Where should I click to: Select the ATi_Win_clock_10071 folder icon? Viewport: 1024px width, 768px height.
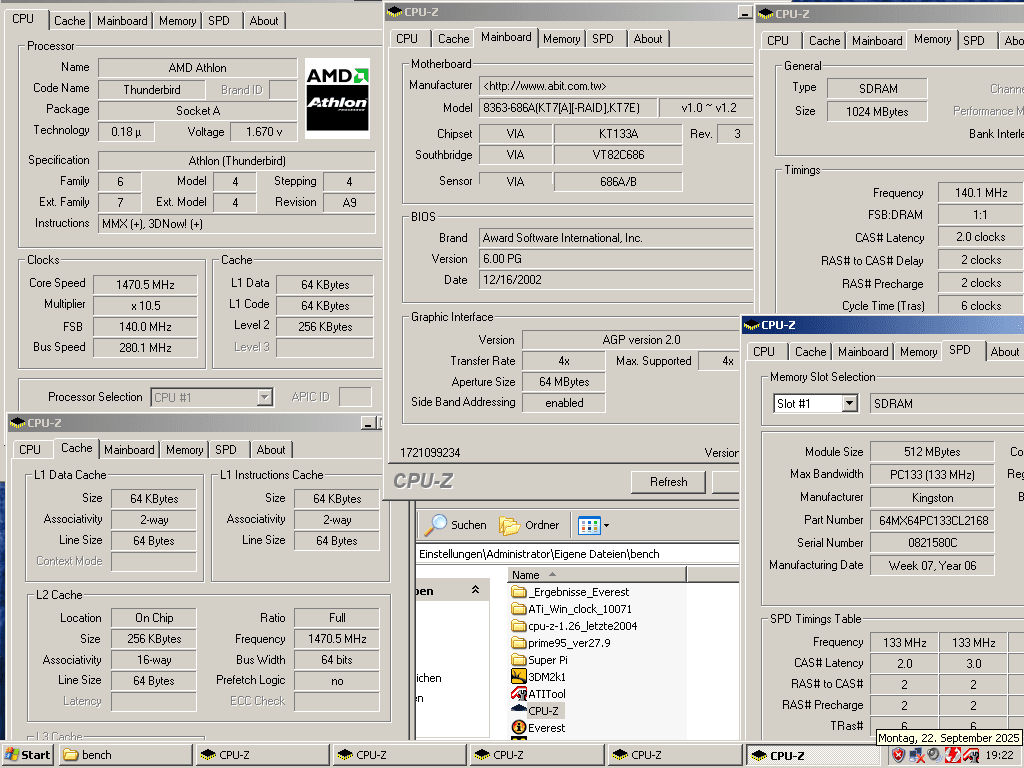(519, 609)
